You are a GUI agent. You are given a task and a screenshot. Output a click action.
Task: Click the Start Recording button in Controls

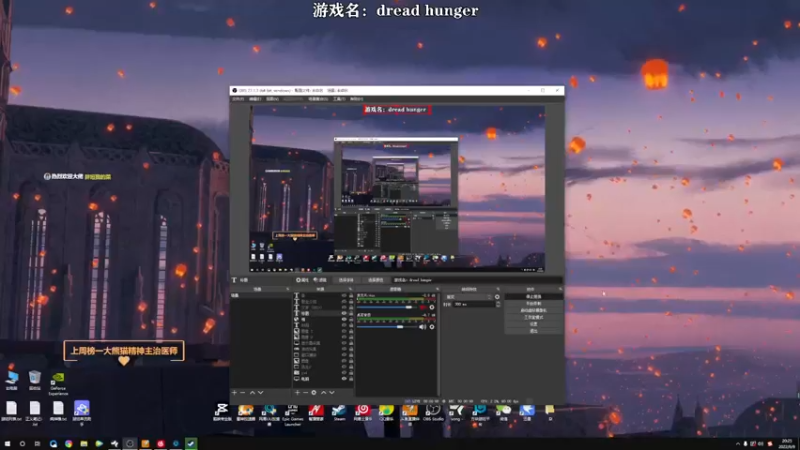pos(534,304)
